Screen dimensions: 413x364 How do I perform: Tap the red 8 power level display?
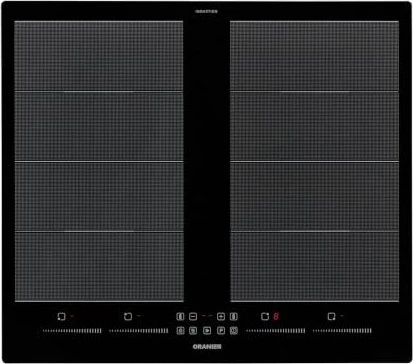276,316
